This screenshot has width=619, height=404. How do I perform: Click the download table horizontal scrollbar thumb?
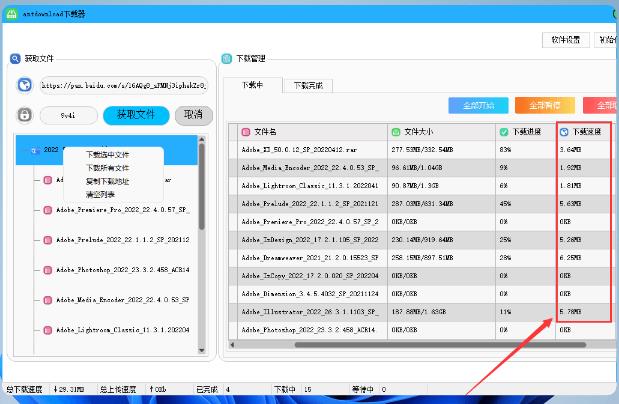click(x=440, y=345)
